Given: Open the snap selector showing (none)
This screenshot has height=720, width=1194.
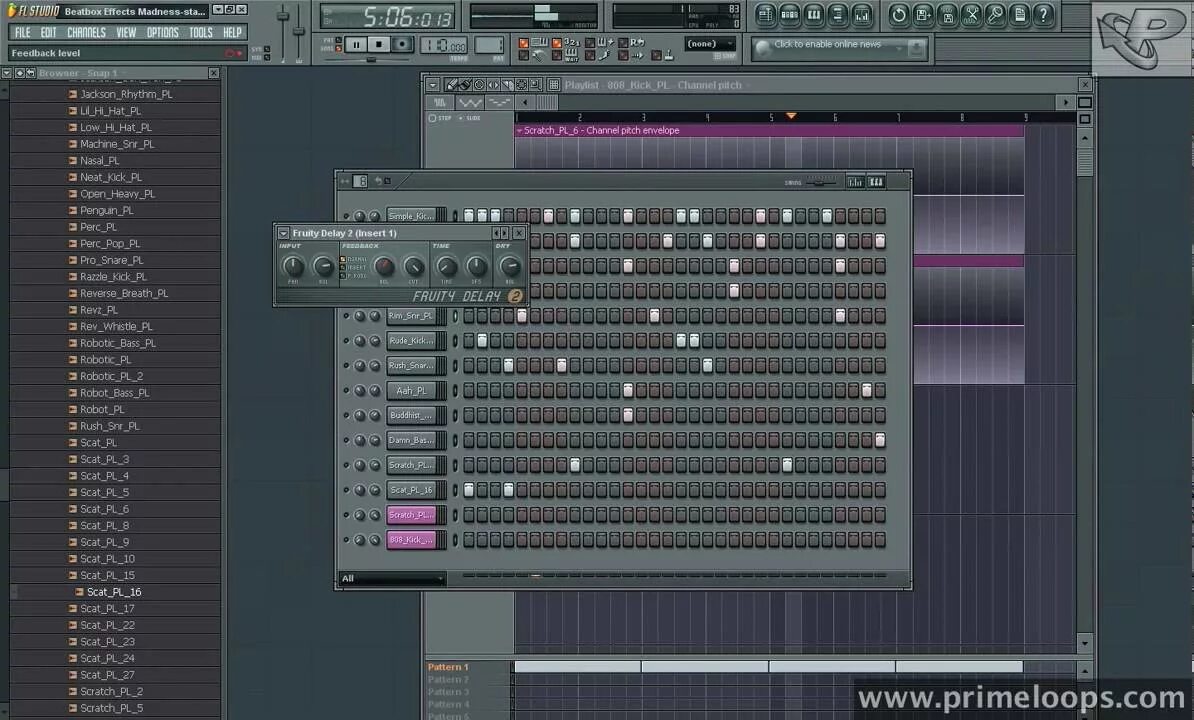Looking at the screenshot, I should tap(711, 43).
